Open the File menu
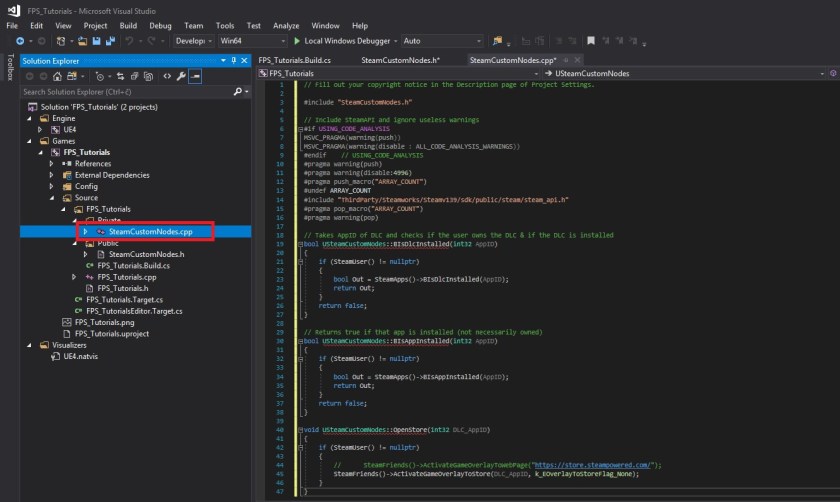This screenshot has height=502, width=840. click(x=12, y=26)
